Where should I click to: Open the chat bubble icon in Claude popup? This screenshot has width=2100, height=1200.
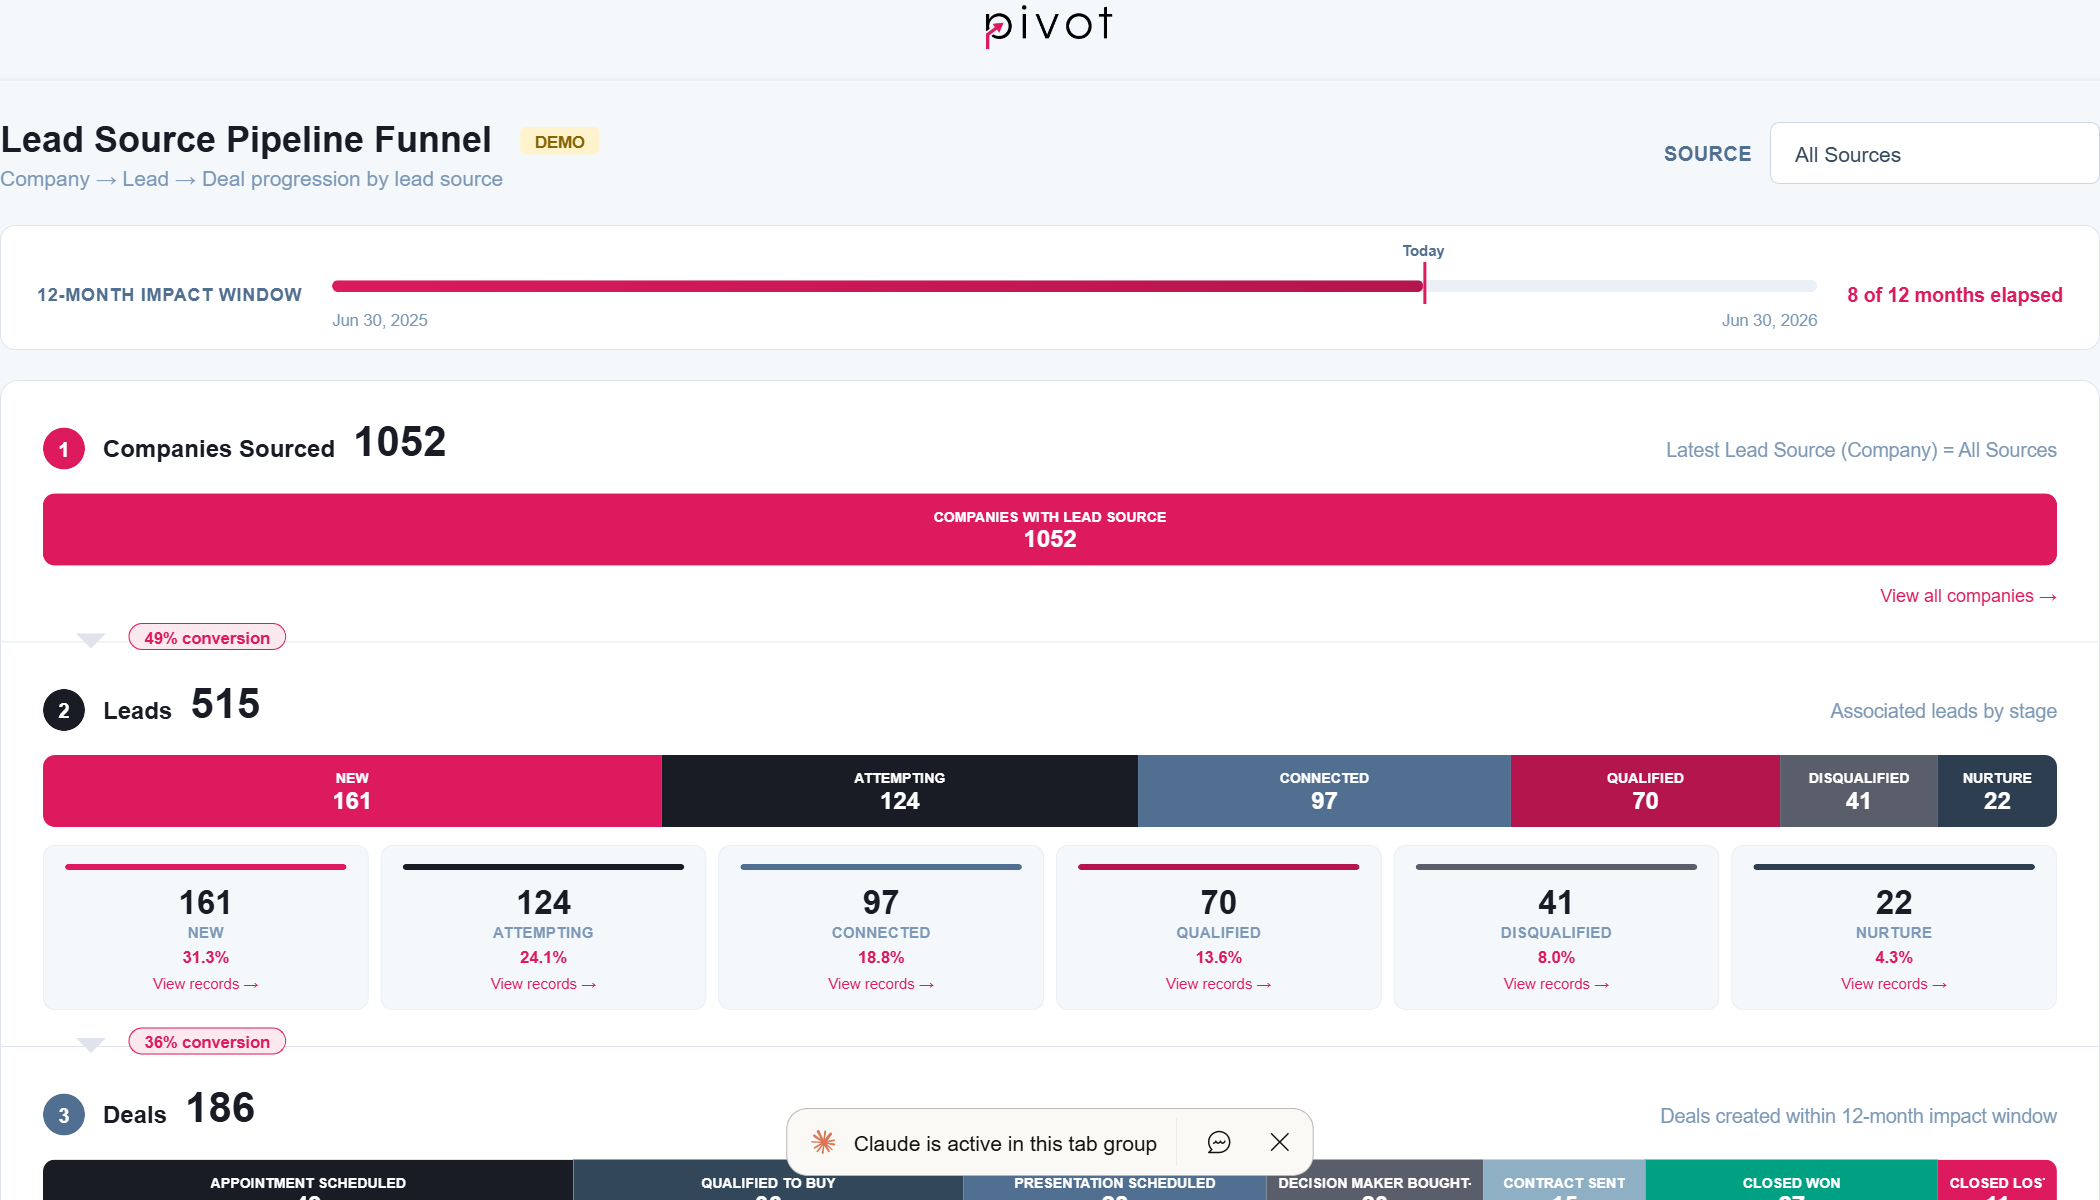(x=1219, y=1142)
